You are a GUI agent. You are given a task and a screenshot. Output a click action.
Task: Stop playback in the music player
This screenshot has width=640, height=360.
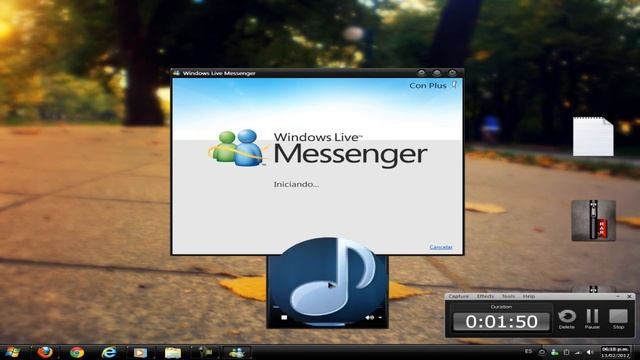click(284, 317)
